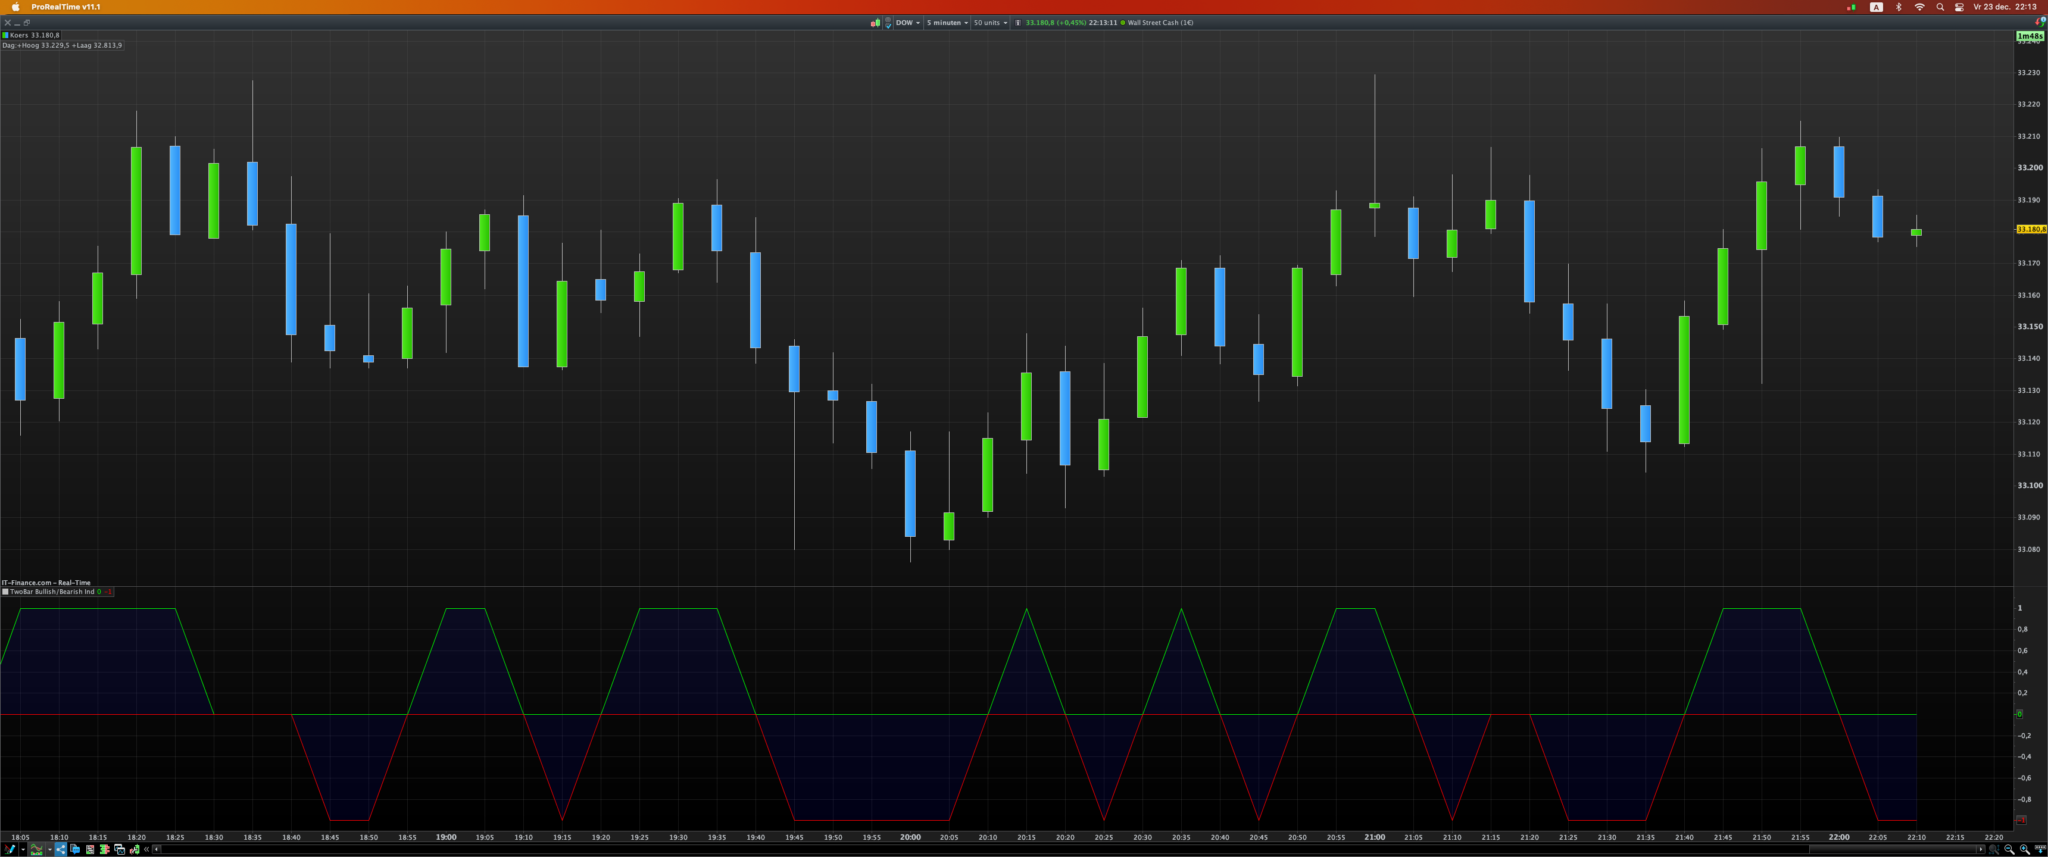Open Spotlight search
This screenshot has height=857, width=2048.
point(1940,7)
